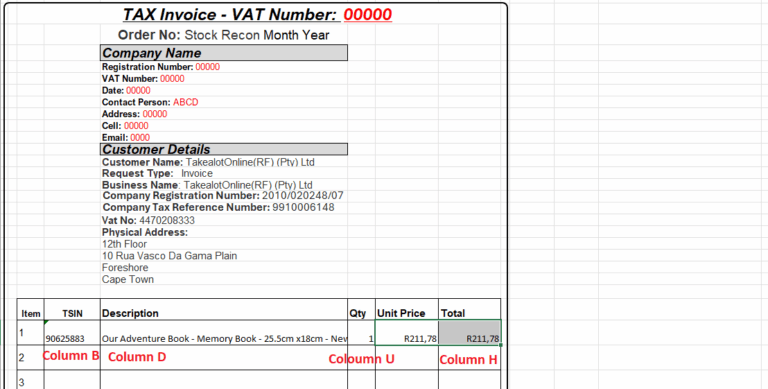Select the Total cell showing R211,78
Image resolution: width=768 pixels, height=389 pixels.
pyautogui.click(x=469, y=333)
